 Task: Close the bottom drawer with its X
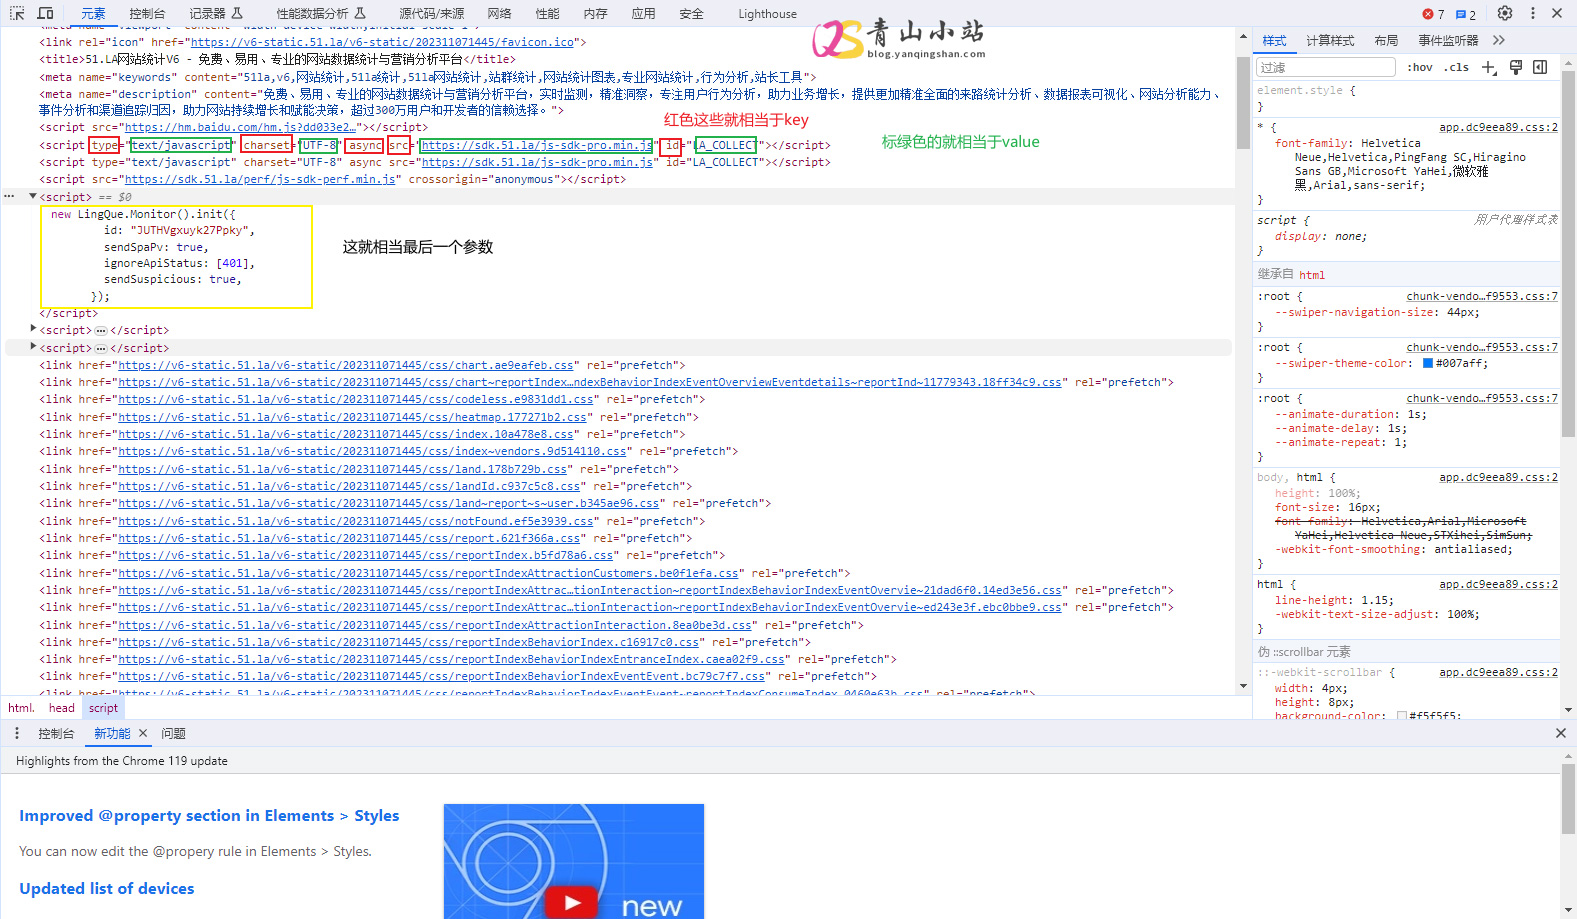click(1561, 733)
